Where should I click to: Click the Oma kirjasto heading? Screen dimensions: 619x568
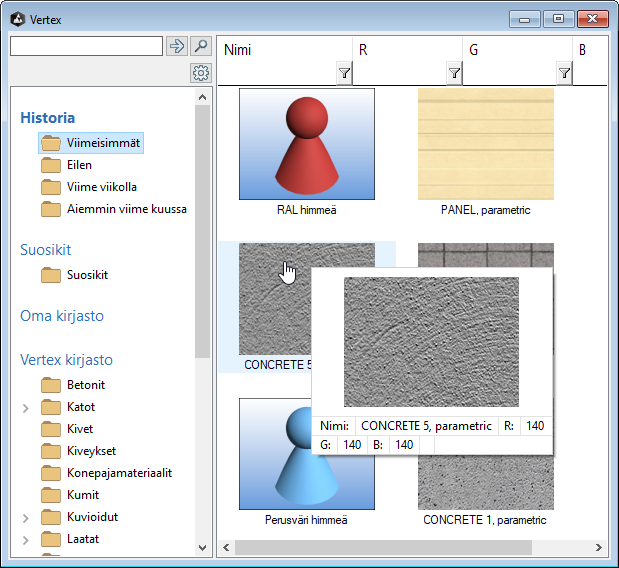(x=62, y=316)
